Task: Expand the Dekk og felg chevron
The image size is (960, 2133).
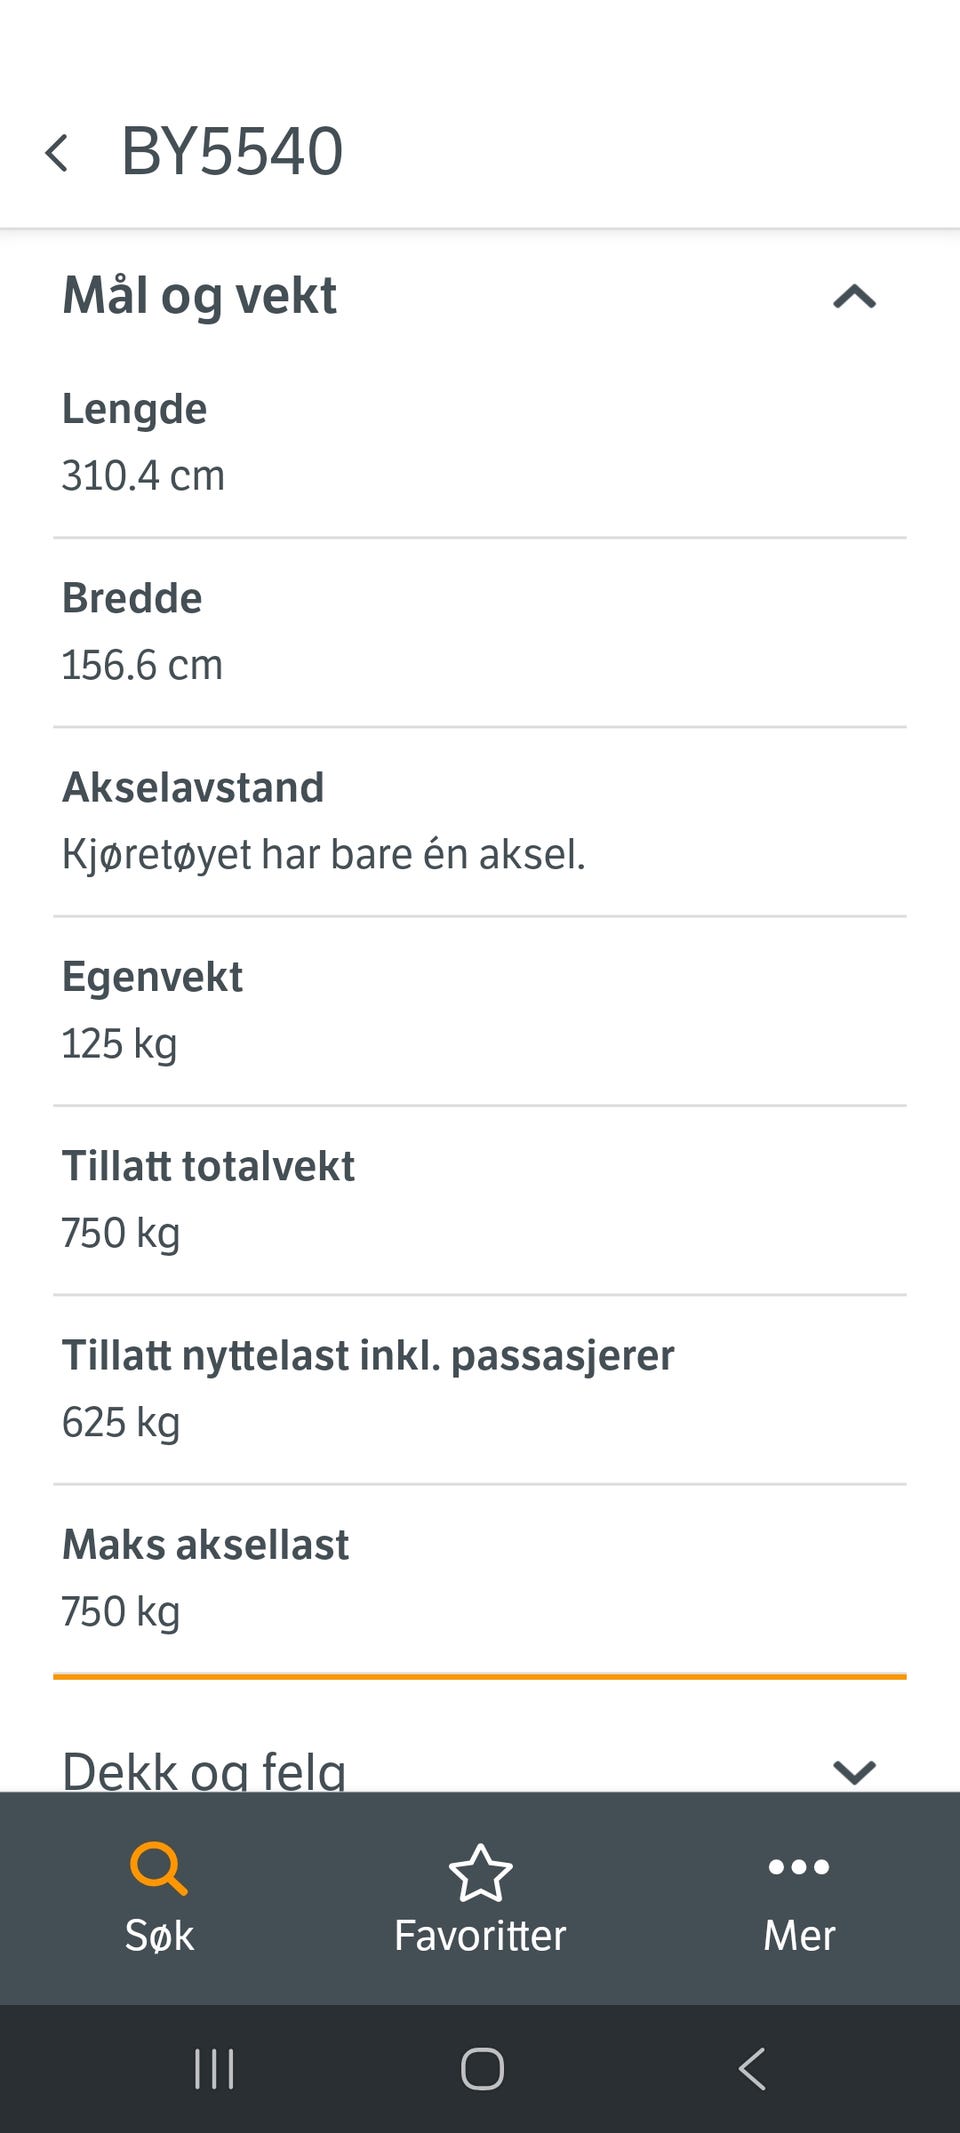Action: coord(854,1772)
